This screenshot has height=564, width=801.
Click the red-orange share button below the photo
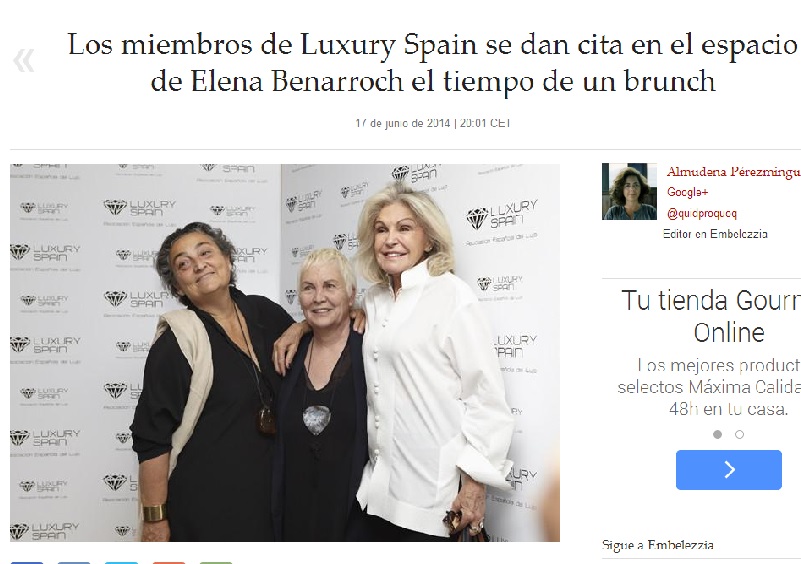169,562
